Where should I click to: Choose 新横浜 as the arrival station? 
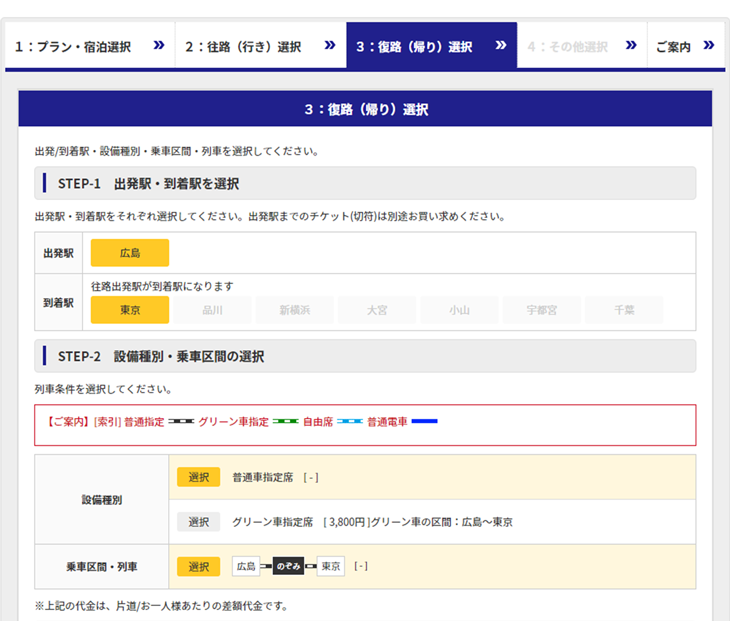tap(295, 310)
